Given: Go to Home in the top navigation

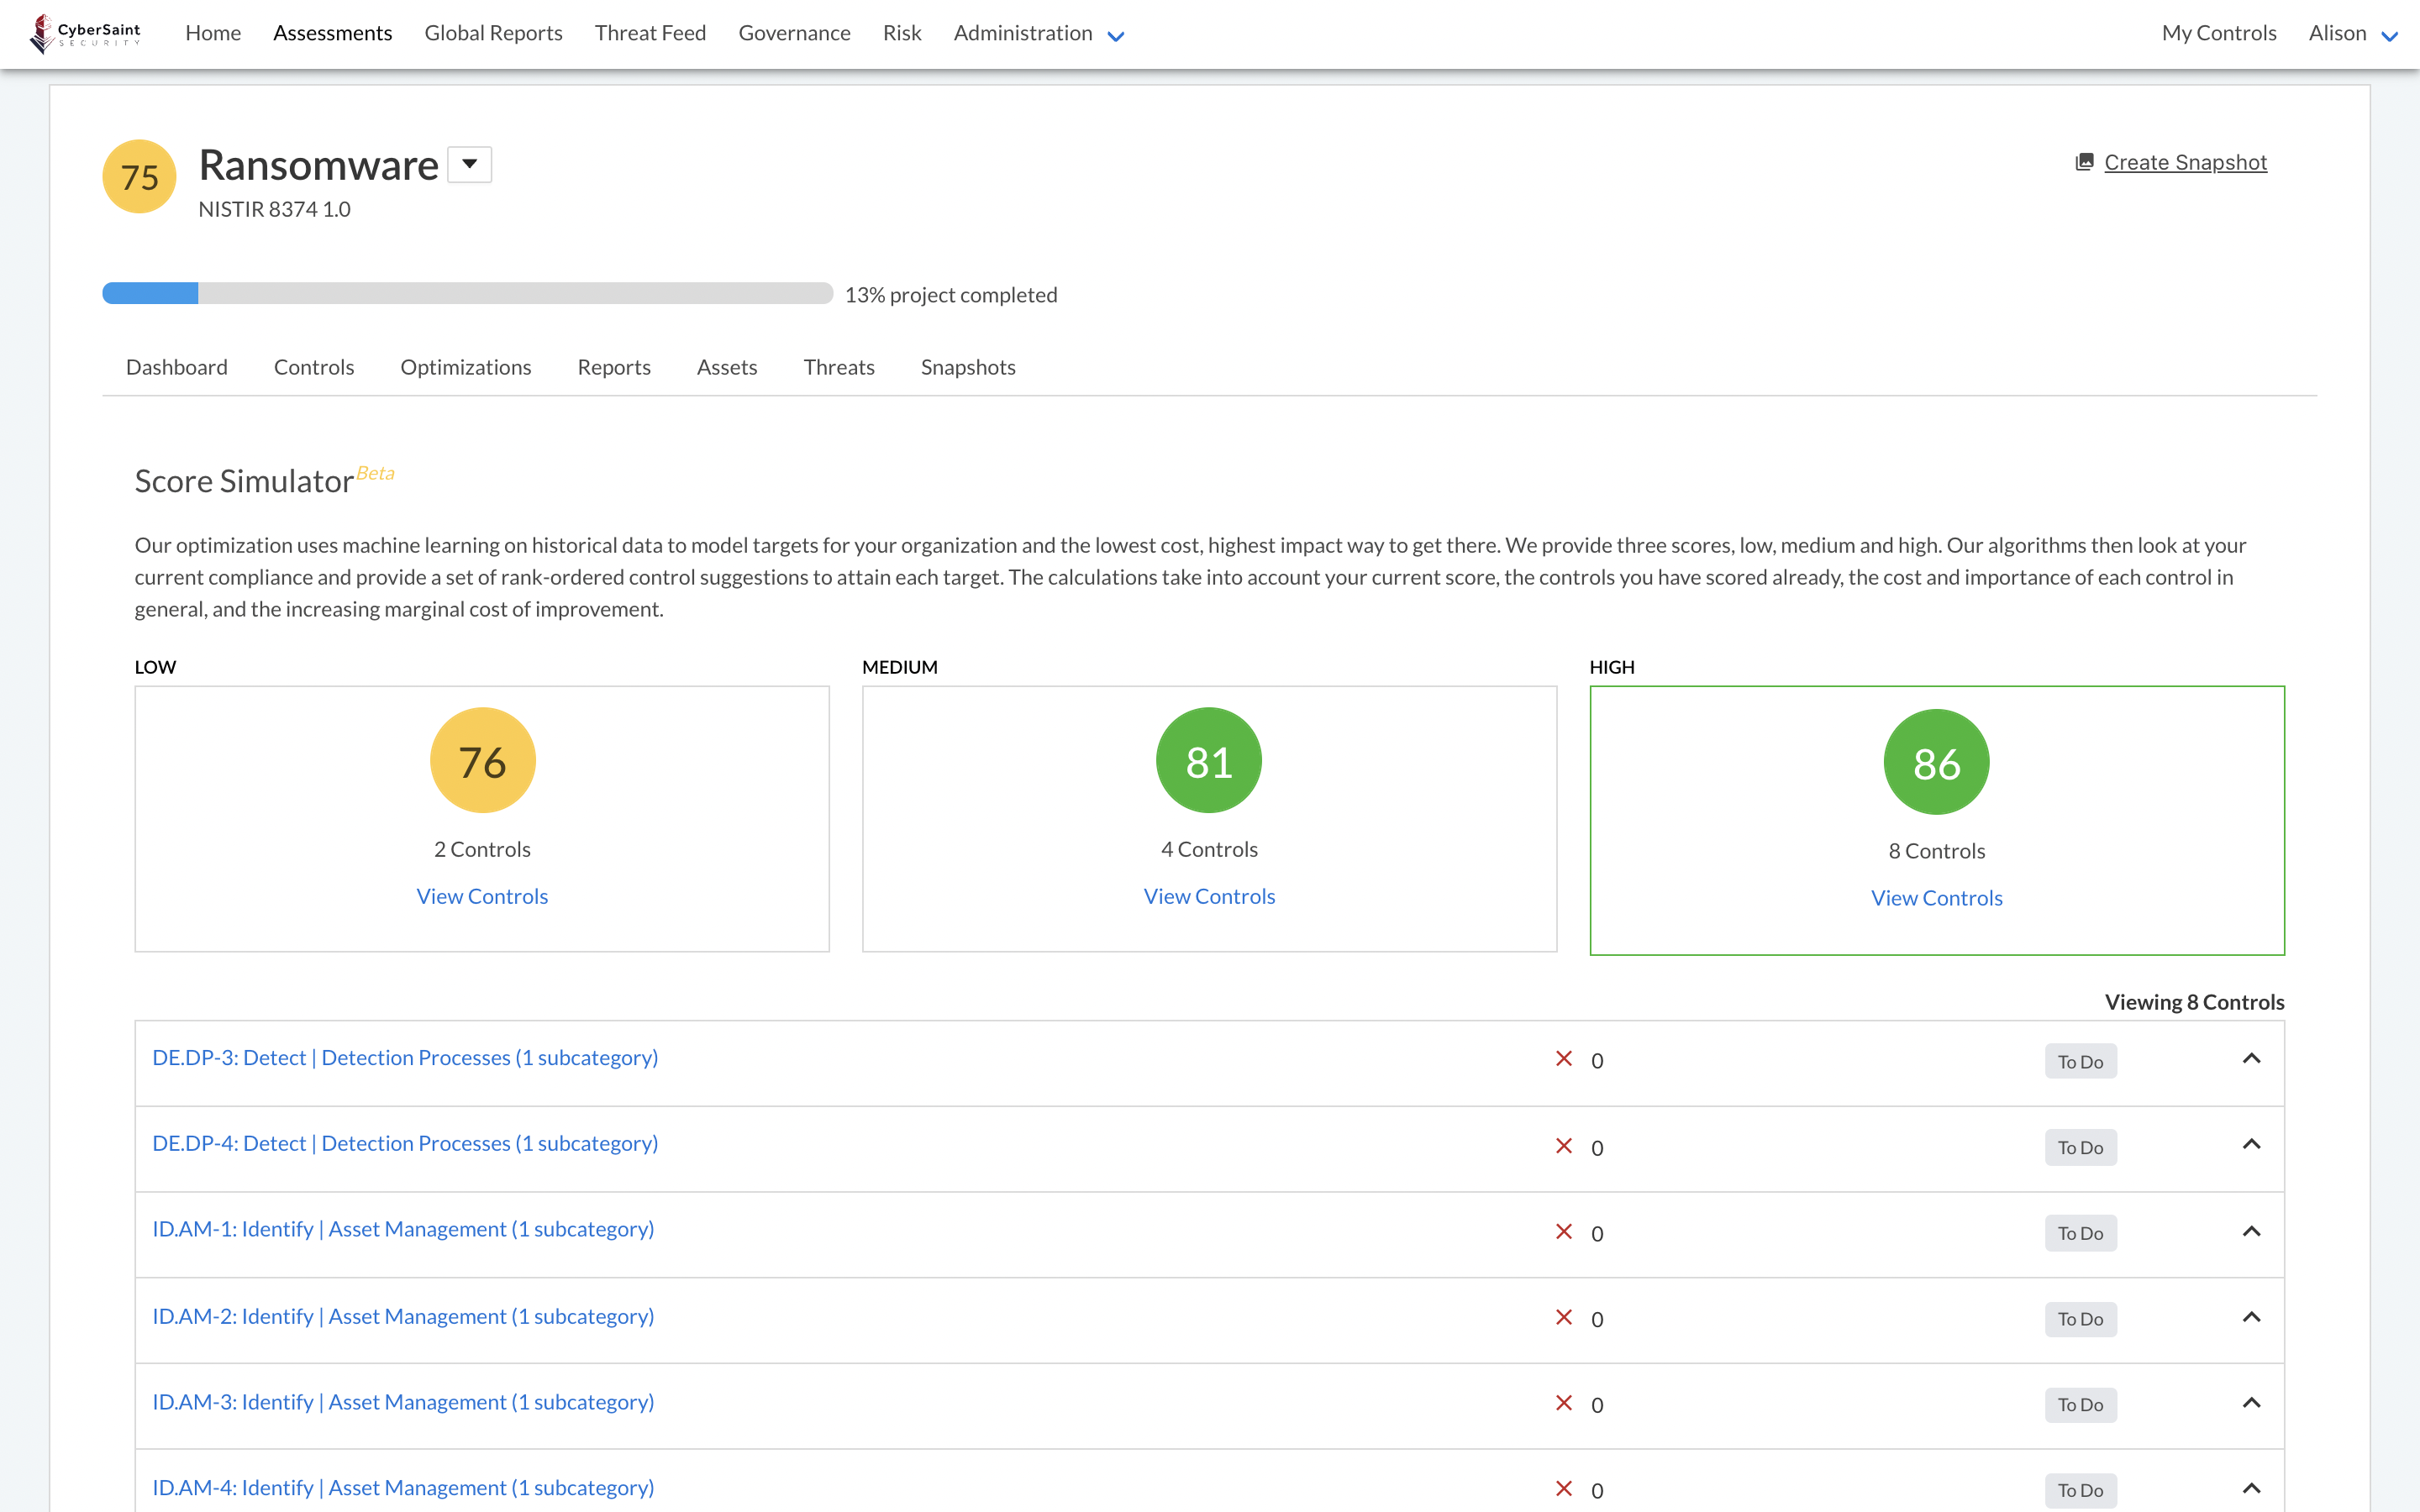Looking at the screenshot, I should coord(213,33).
